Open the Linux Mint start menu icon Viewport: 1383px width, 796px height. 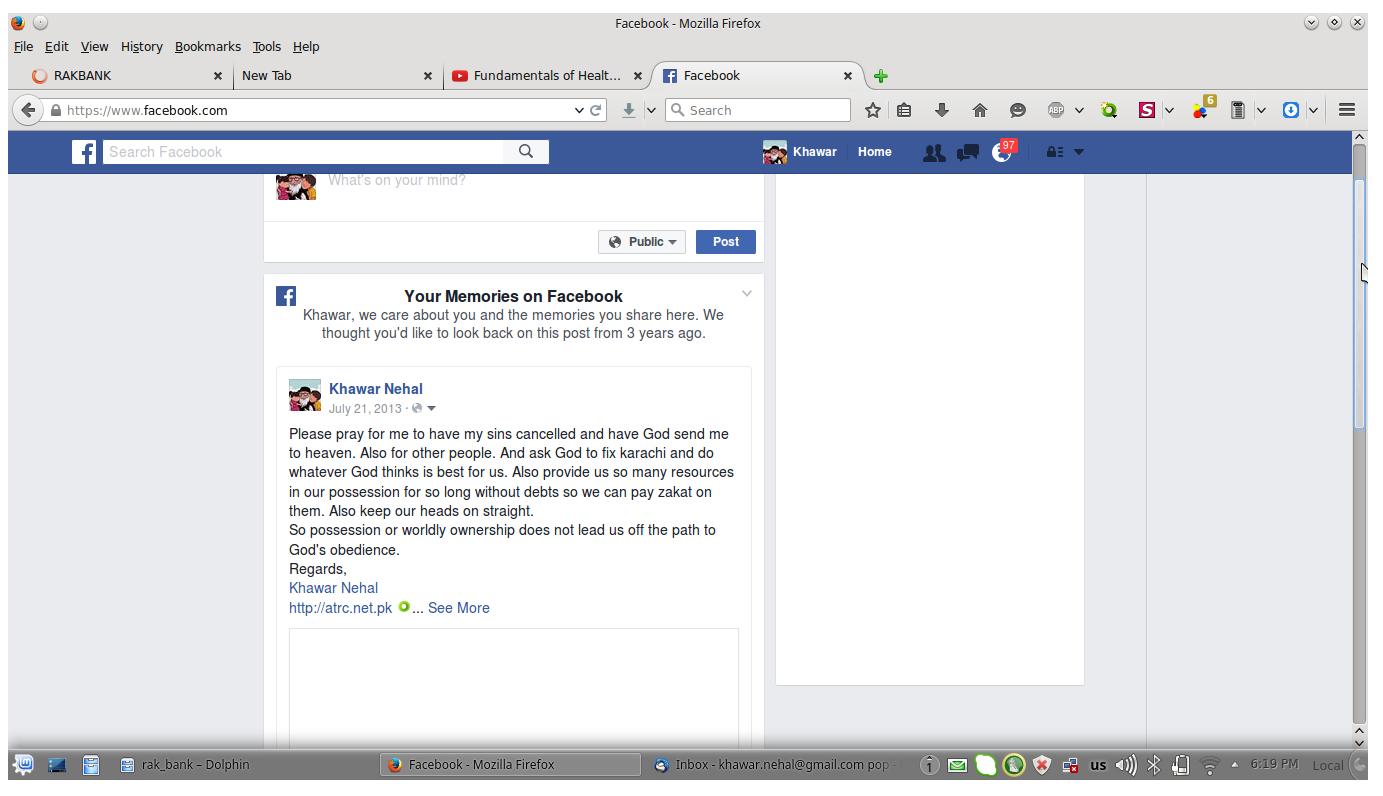click(23, 765)
